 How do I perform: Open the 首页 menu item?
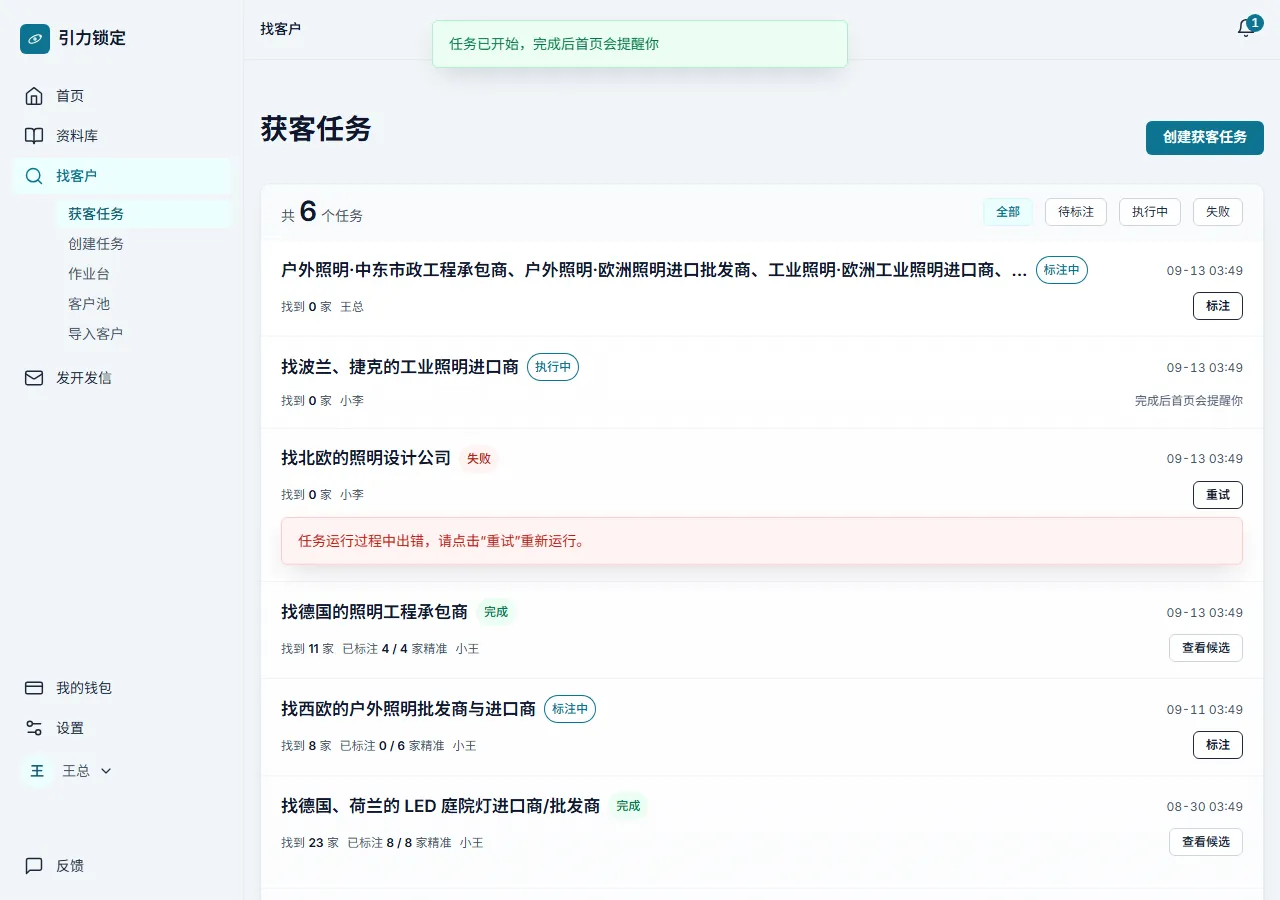point(122,96)
